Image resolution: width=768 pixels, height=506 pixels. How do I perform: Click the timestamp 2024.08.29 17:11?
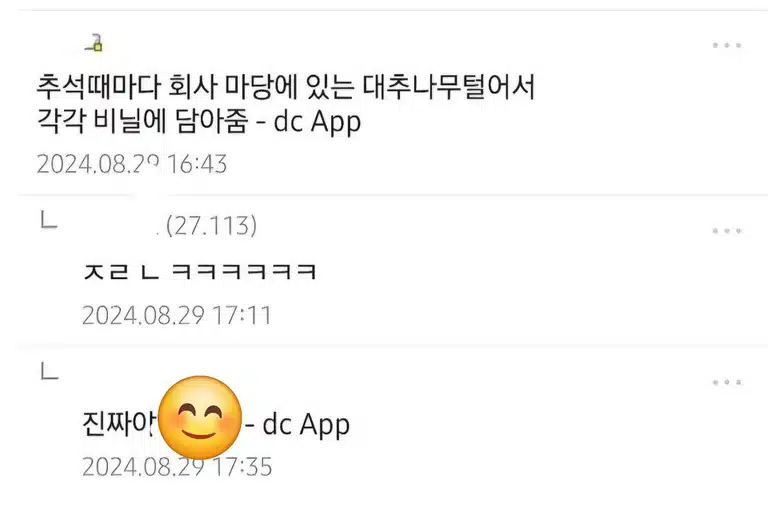[176, 315]
